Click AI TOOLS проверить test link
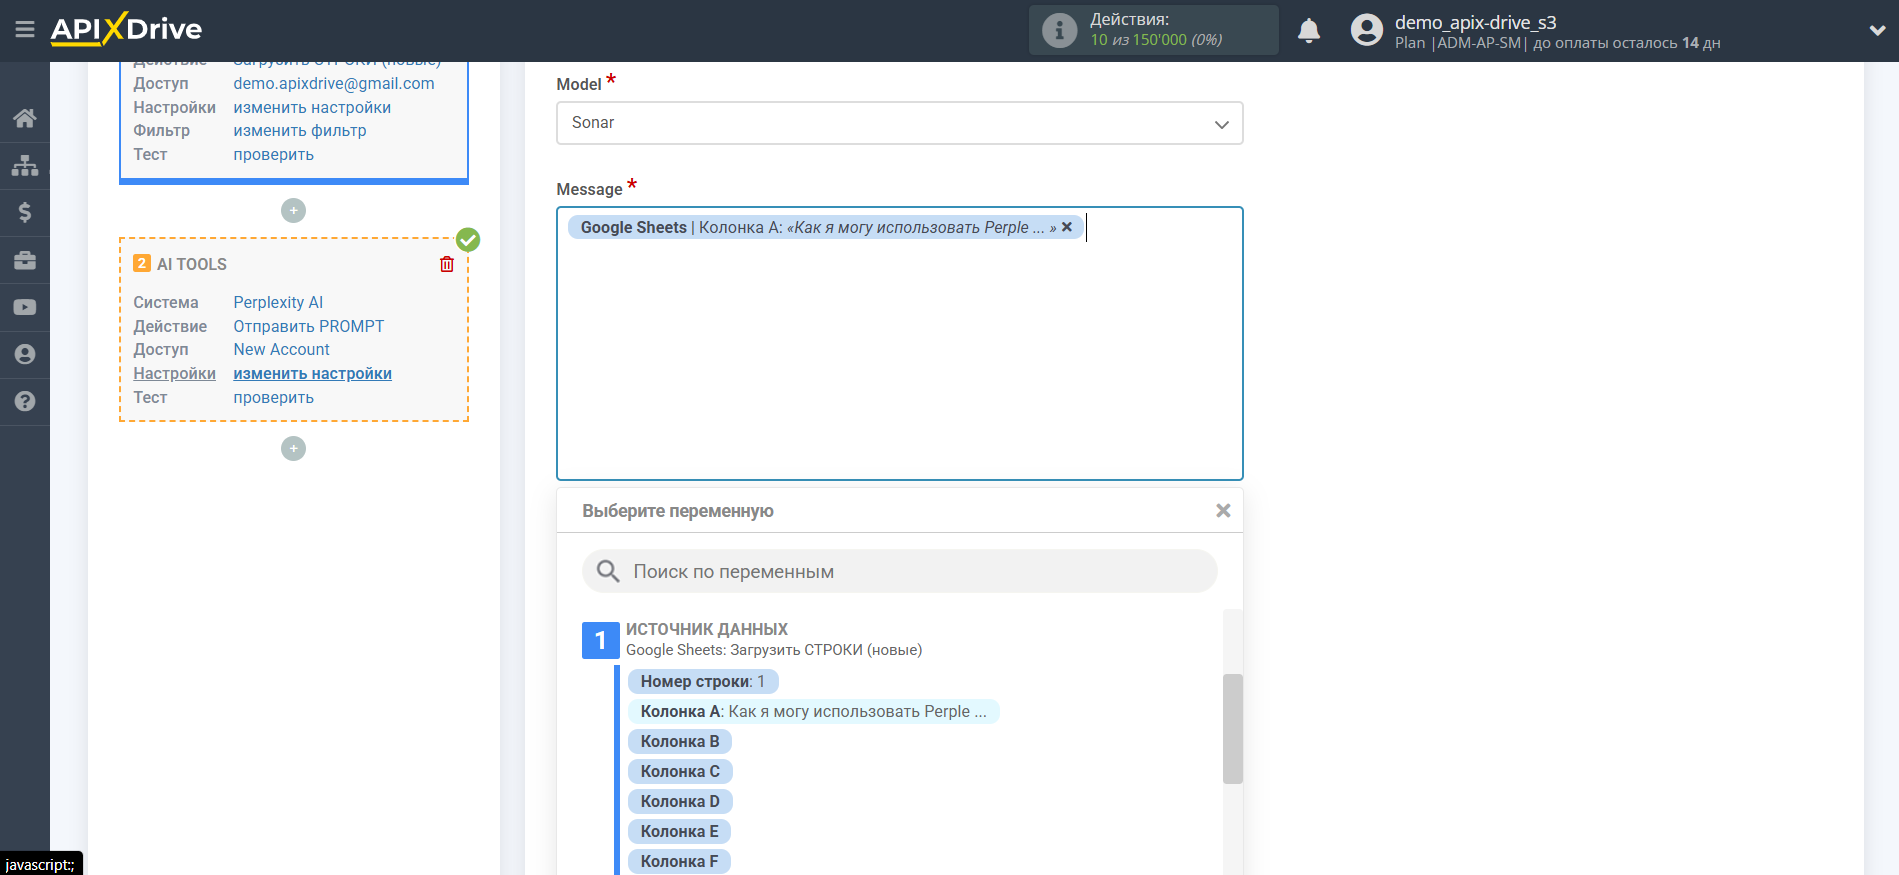 point(274,398)
